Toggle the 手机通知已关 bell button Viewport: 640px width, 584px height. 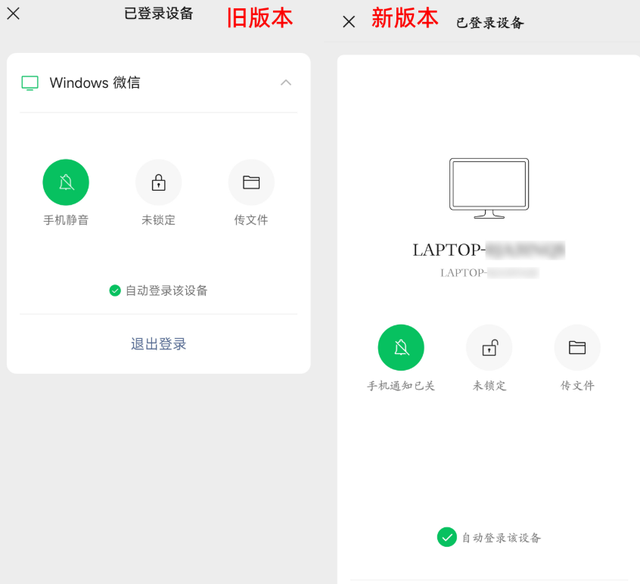pyautogui.click(x=401, y=347)
